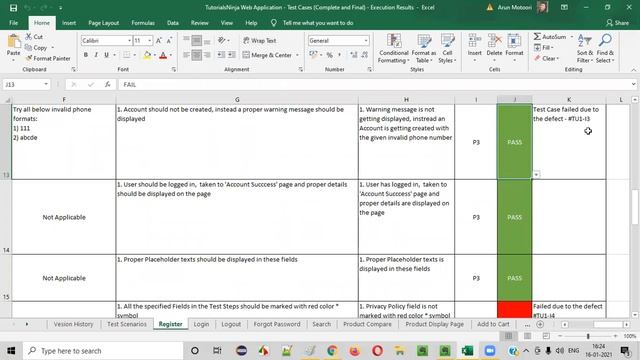
Task: Add a new sheet with plus icon
Action: pyautogui.click(x=540, y=324)
